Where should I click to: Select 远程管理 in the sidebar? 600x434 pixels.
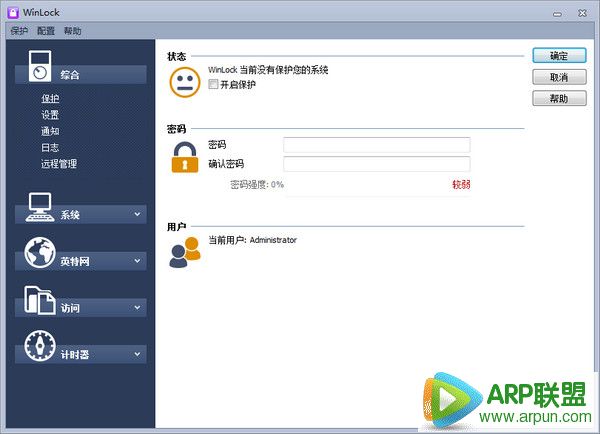pyautogui.click(x=59, y=164)
